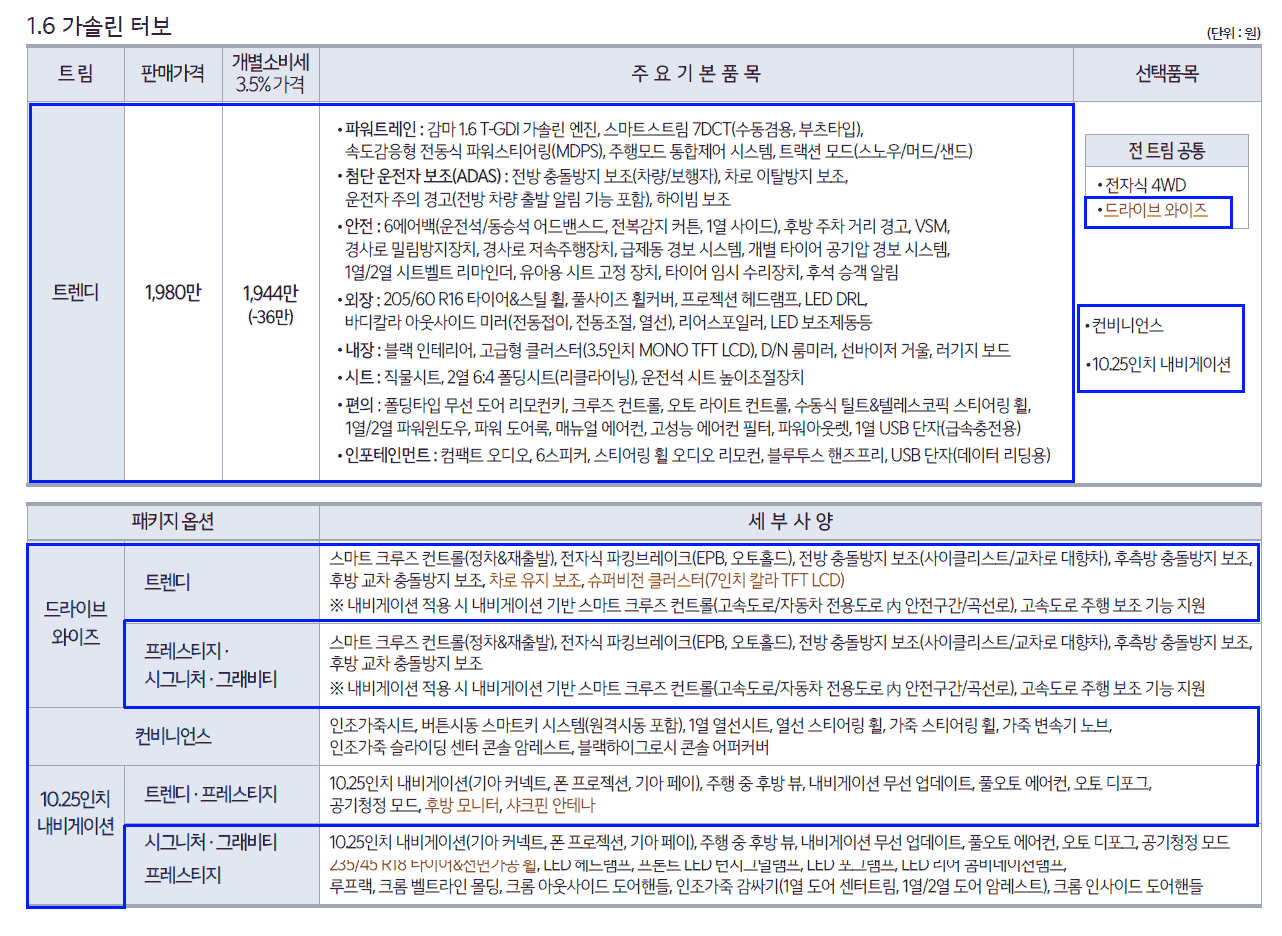Click the '인포테인먼트' bullet label
The height and width of the screenshot is (936, 1282).
389,455
